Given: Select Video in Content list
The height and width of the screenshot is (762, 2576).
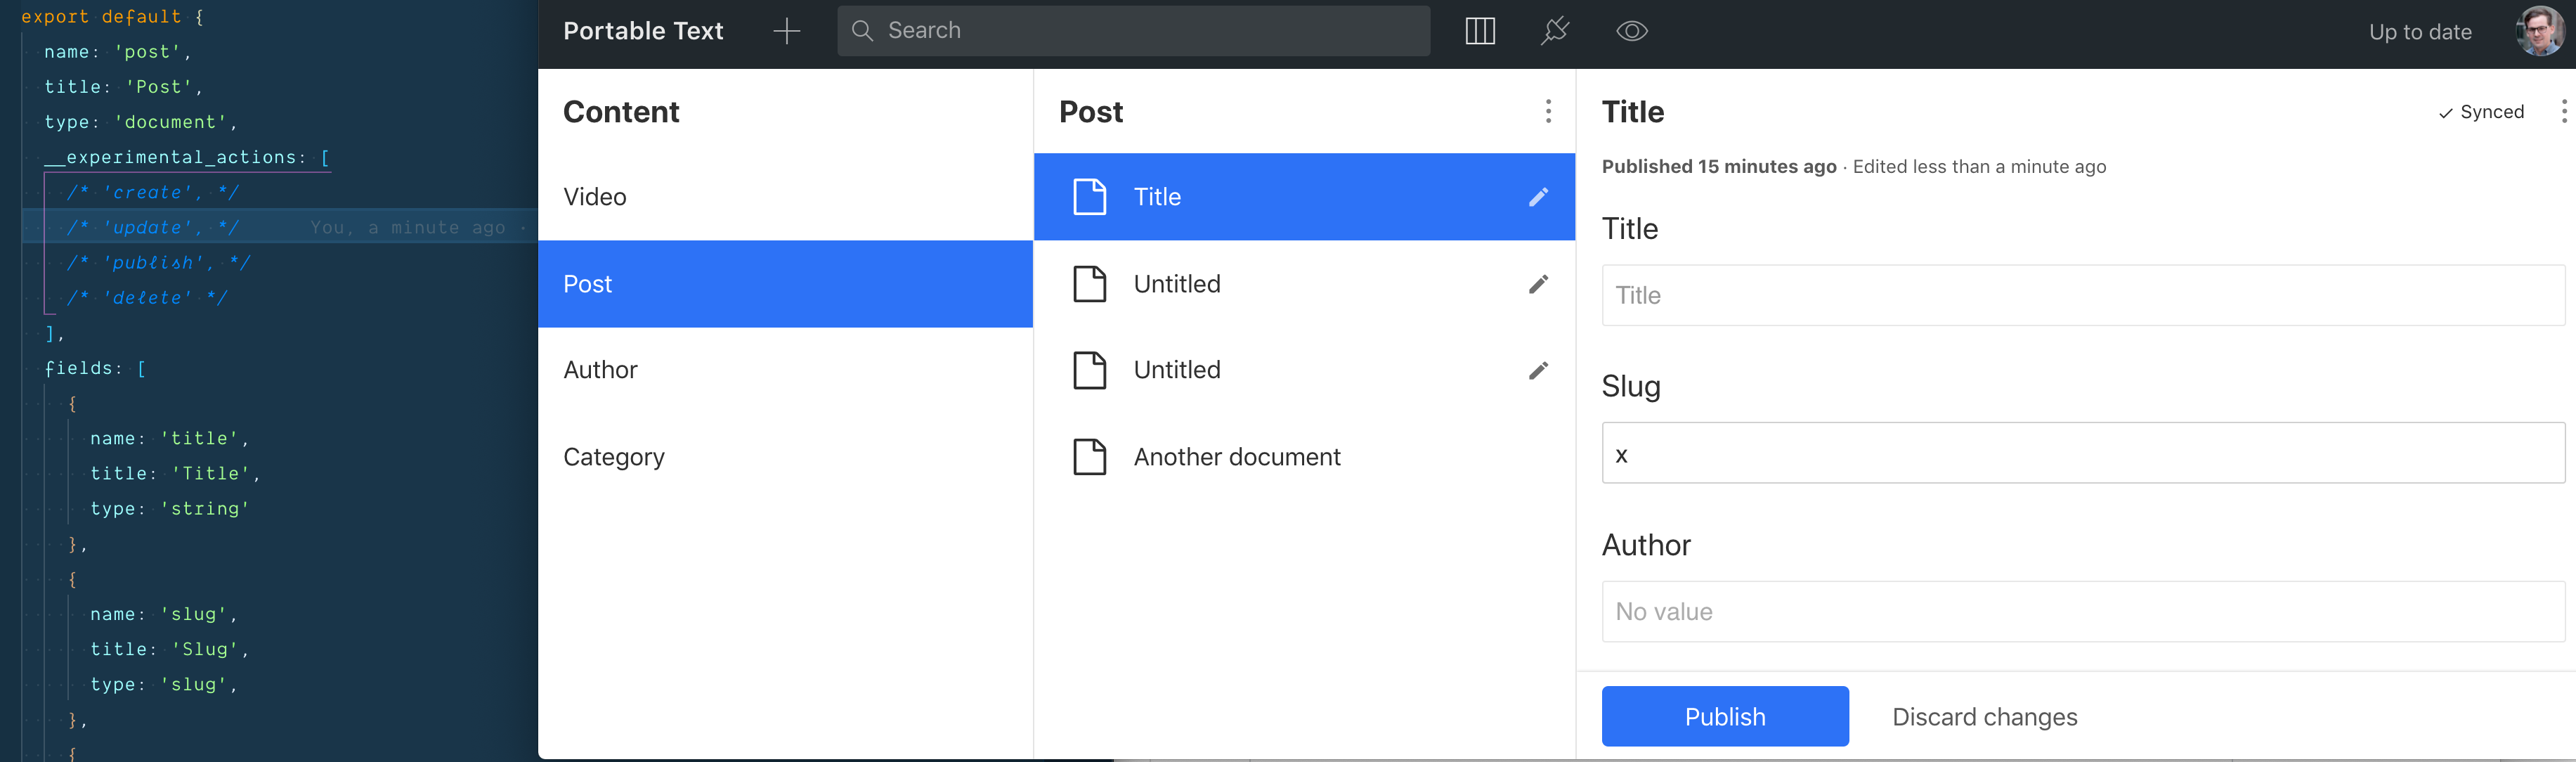Looking at the screenshot, I should pos(595,197).
